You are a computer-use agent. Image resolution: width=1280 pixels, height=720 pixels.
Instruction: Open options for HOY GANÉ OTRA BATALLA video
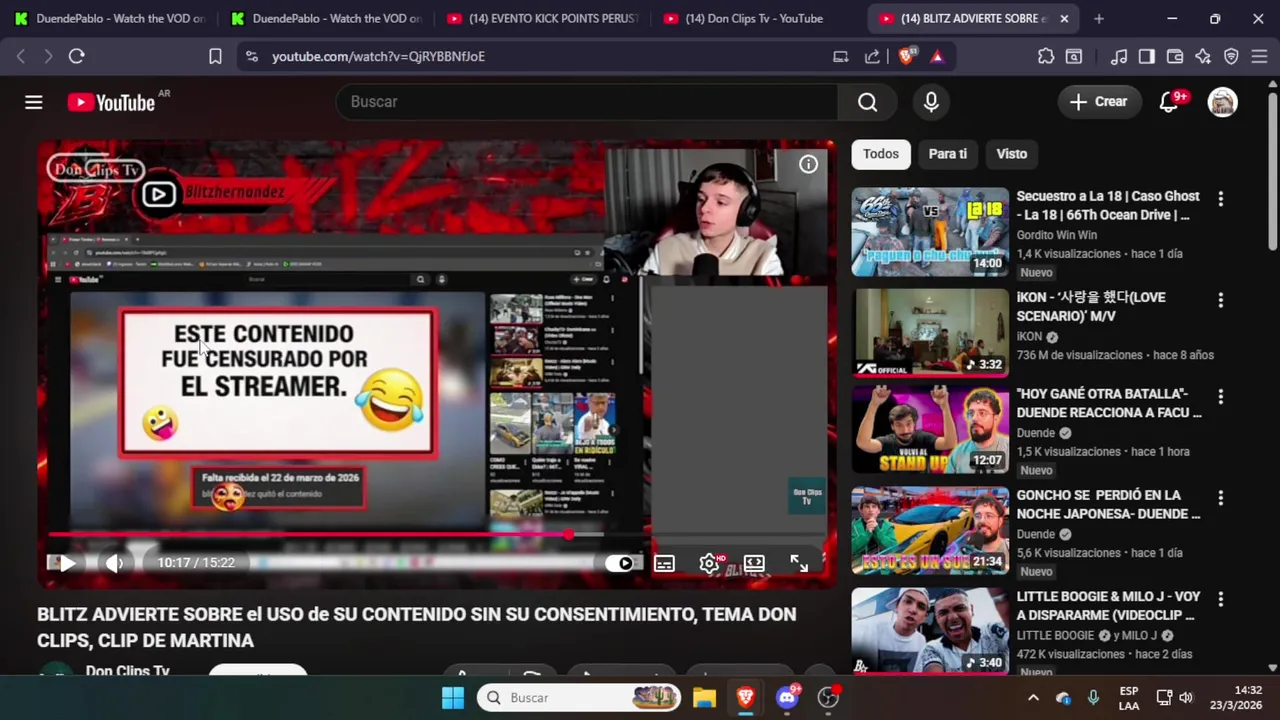click(x=1220, y=397)
